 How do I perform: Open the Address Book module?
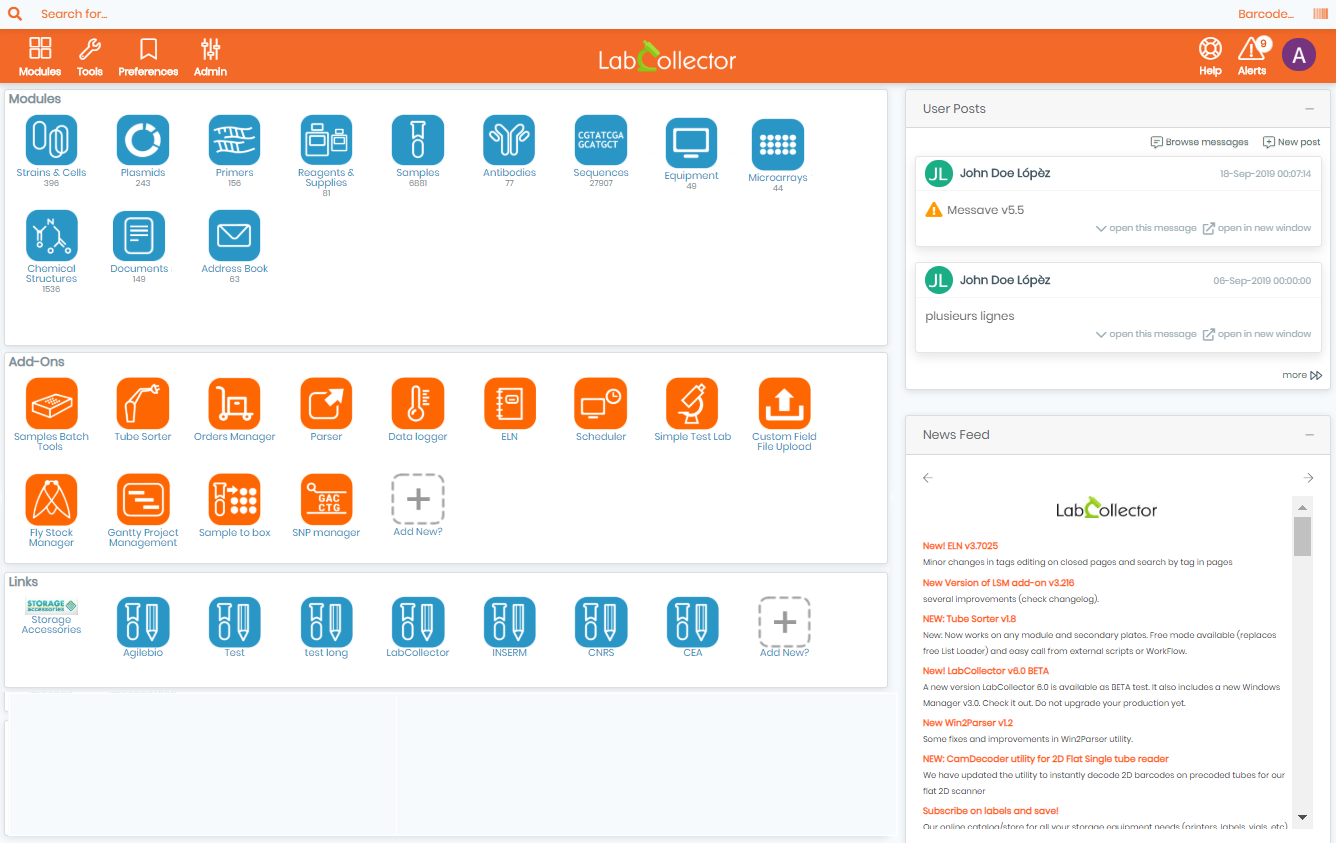(234, 236)
